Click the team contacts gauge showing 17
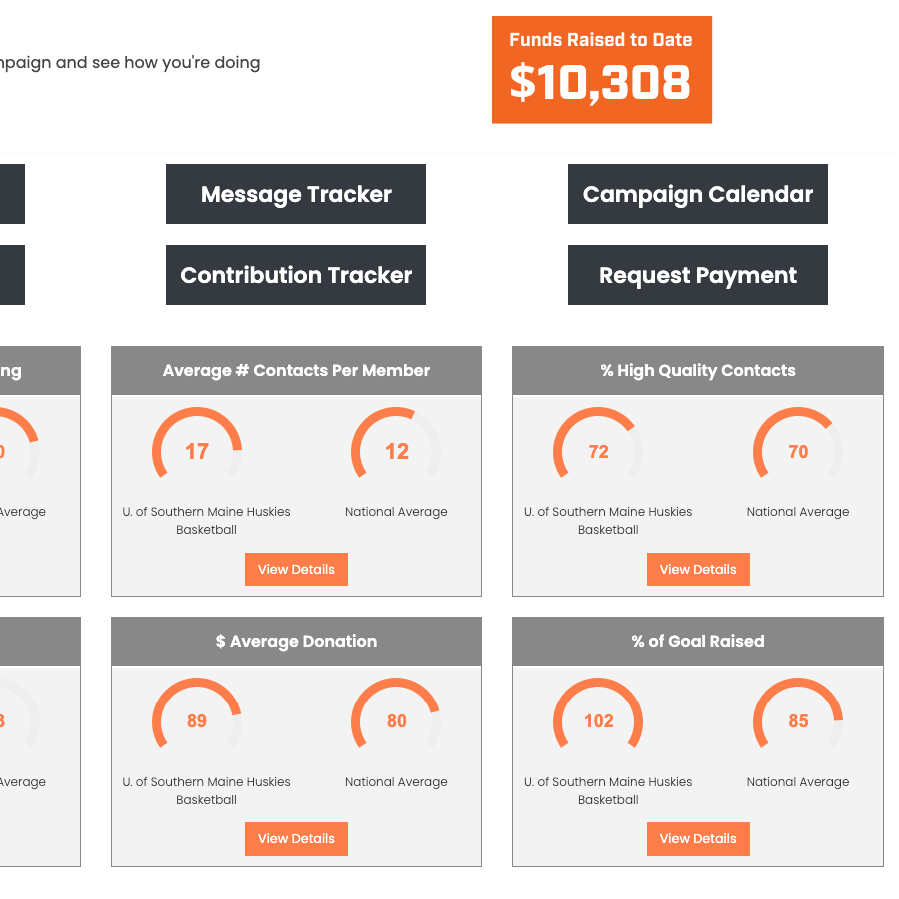 (197, 451)
